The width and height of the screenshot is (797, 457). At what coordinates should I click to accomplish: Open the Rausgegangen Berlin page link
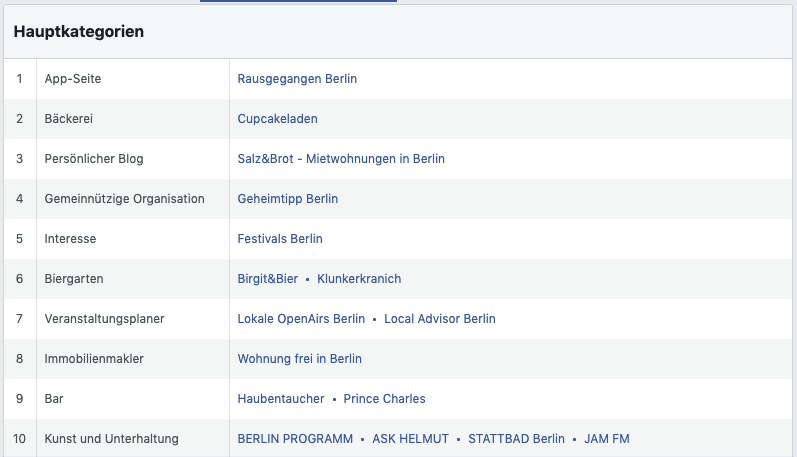pos(297,79)
